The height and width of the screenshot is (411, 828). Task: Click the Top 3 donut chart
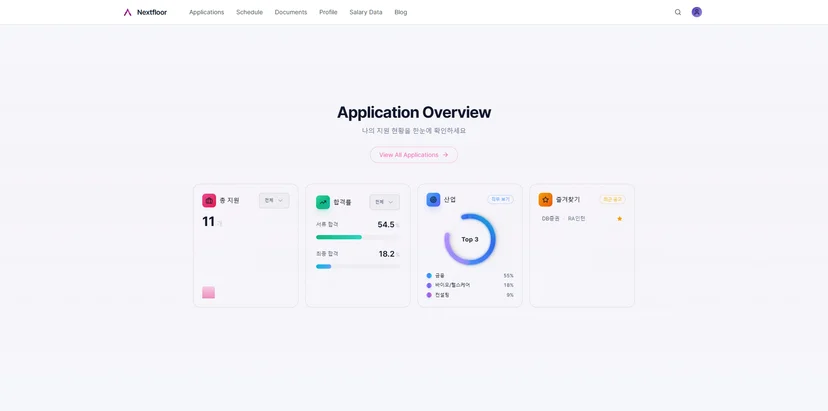[x=470, y=239]
